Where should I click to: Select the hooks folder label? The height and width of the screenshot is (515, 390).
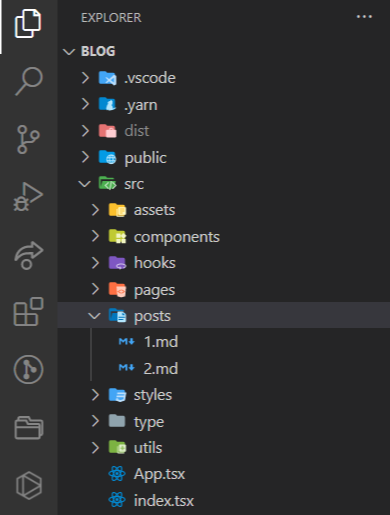click(155, 263)
